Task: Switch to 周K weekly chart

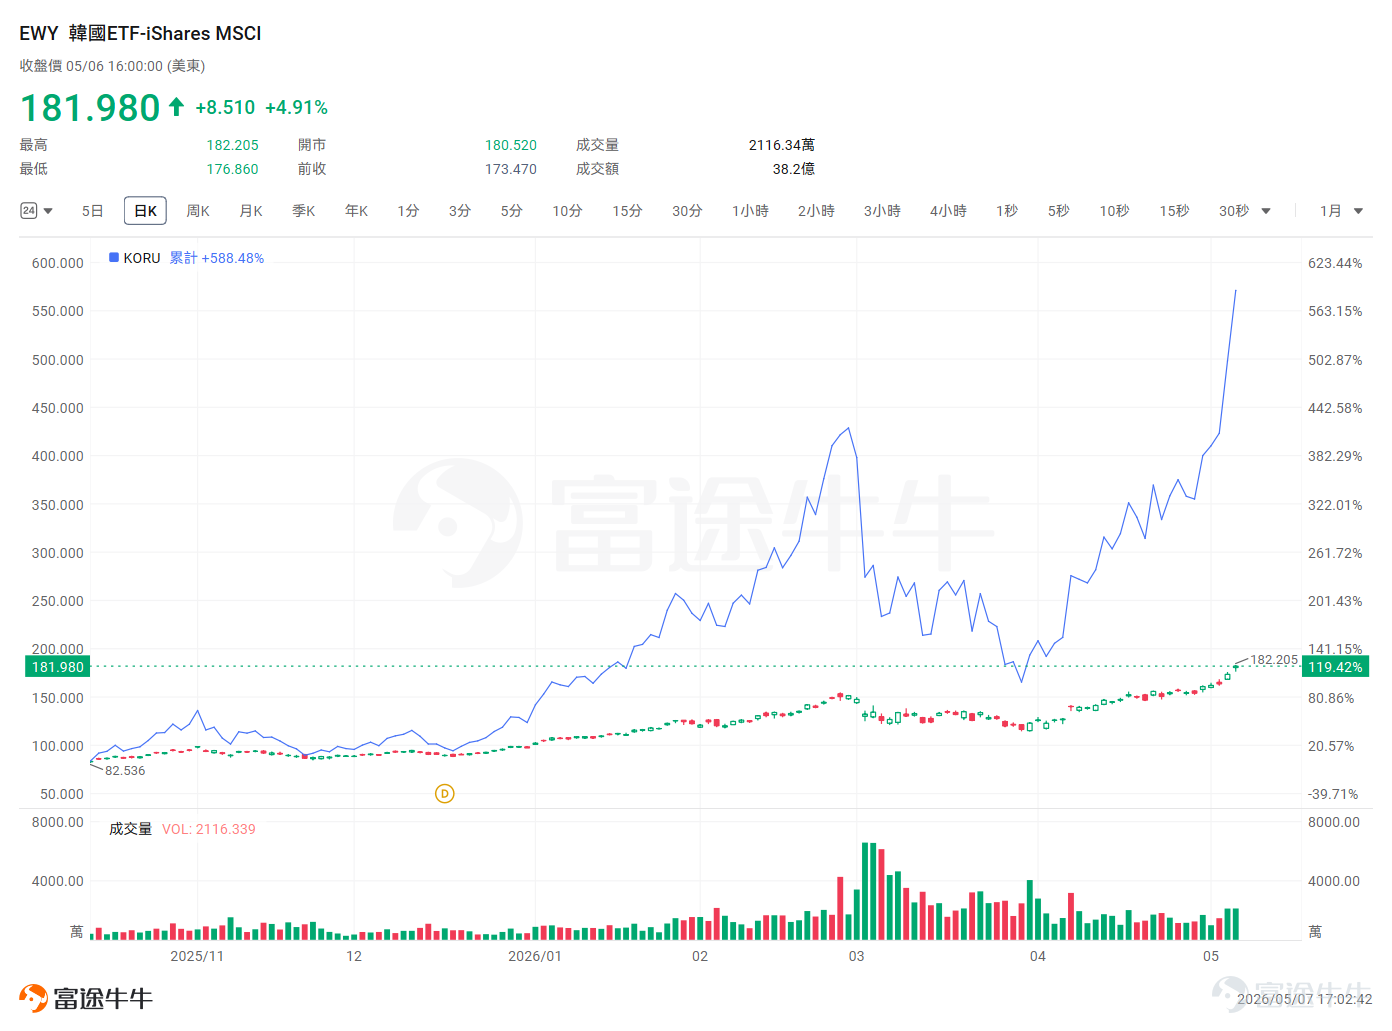Action: pos(198,211)
